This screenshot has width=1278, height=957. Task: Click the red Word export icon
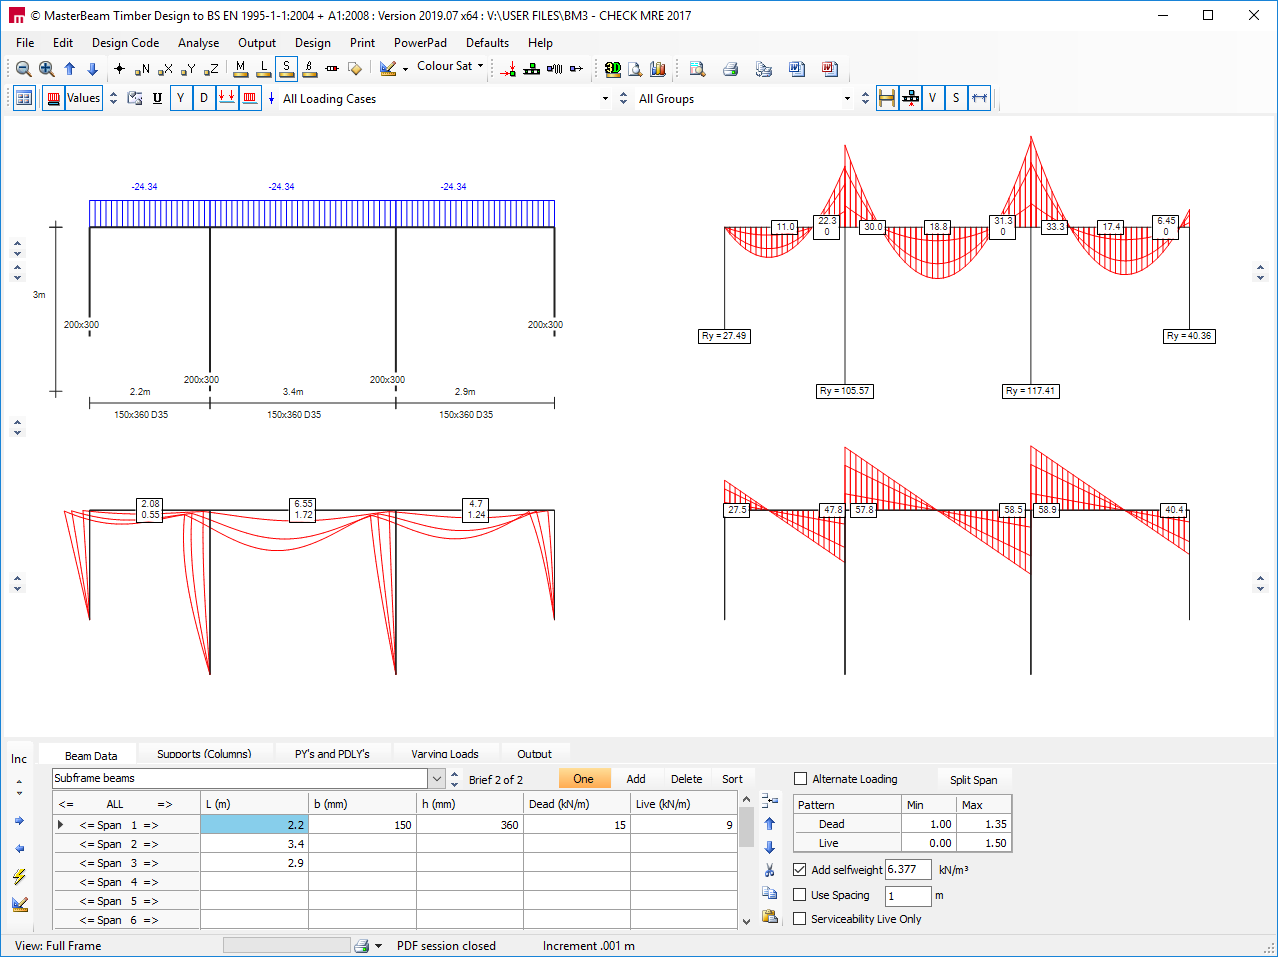pos(829,69)
